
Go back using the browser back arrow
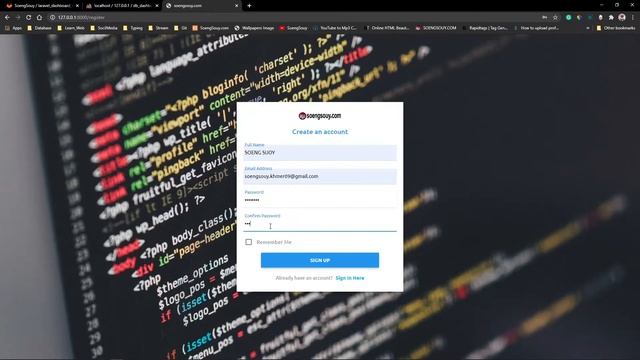[x=7, y=18]
